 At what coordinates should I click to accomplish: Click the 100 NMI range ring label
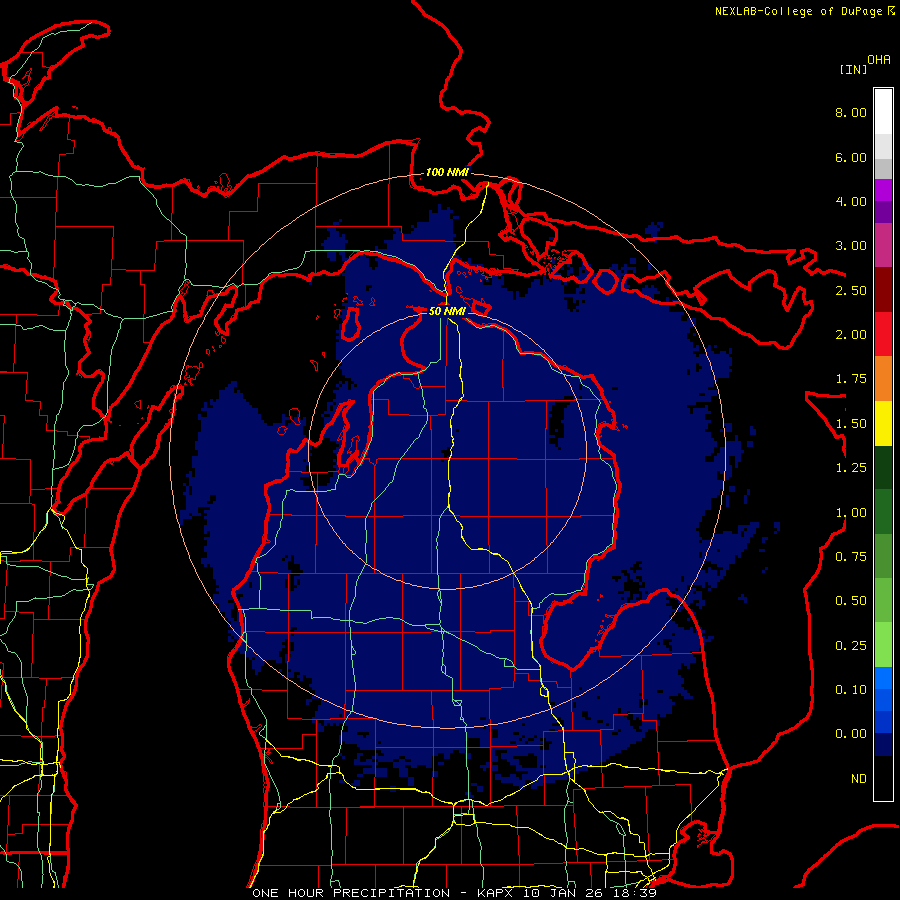click(x=447, y=172)
